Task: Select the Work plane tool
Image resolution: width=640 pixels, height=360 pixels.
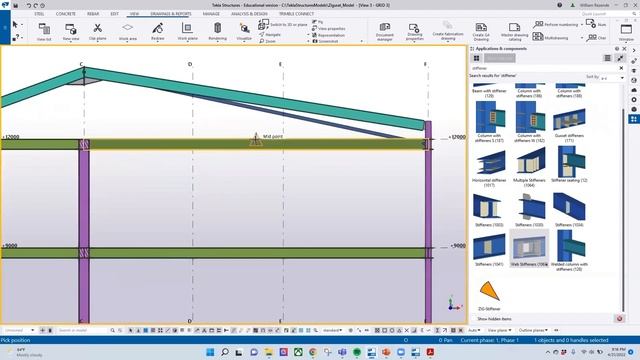Action: tap(187, 31)
